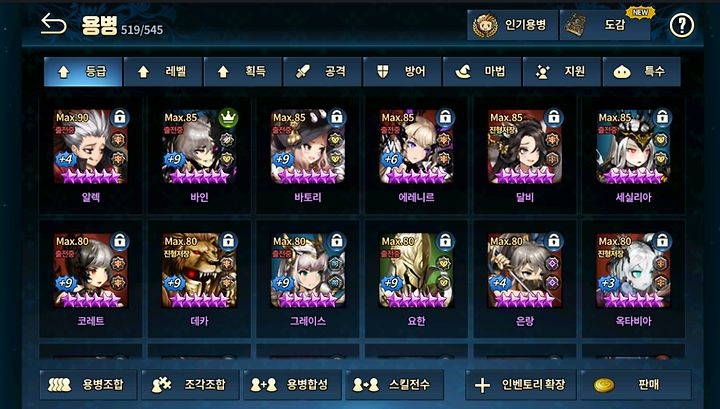Select the 지원 support filter icon
The height and width of the screenshot is (409, 720).
click(x=562, y=72)
